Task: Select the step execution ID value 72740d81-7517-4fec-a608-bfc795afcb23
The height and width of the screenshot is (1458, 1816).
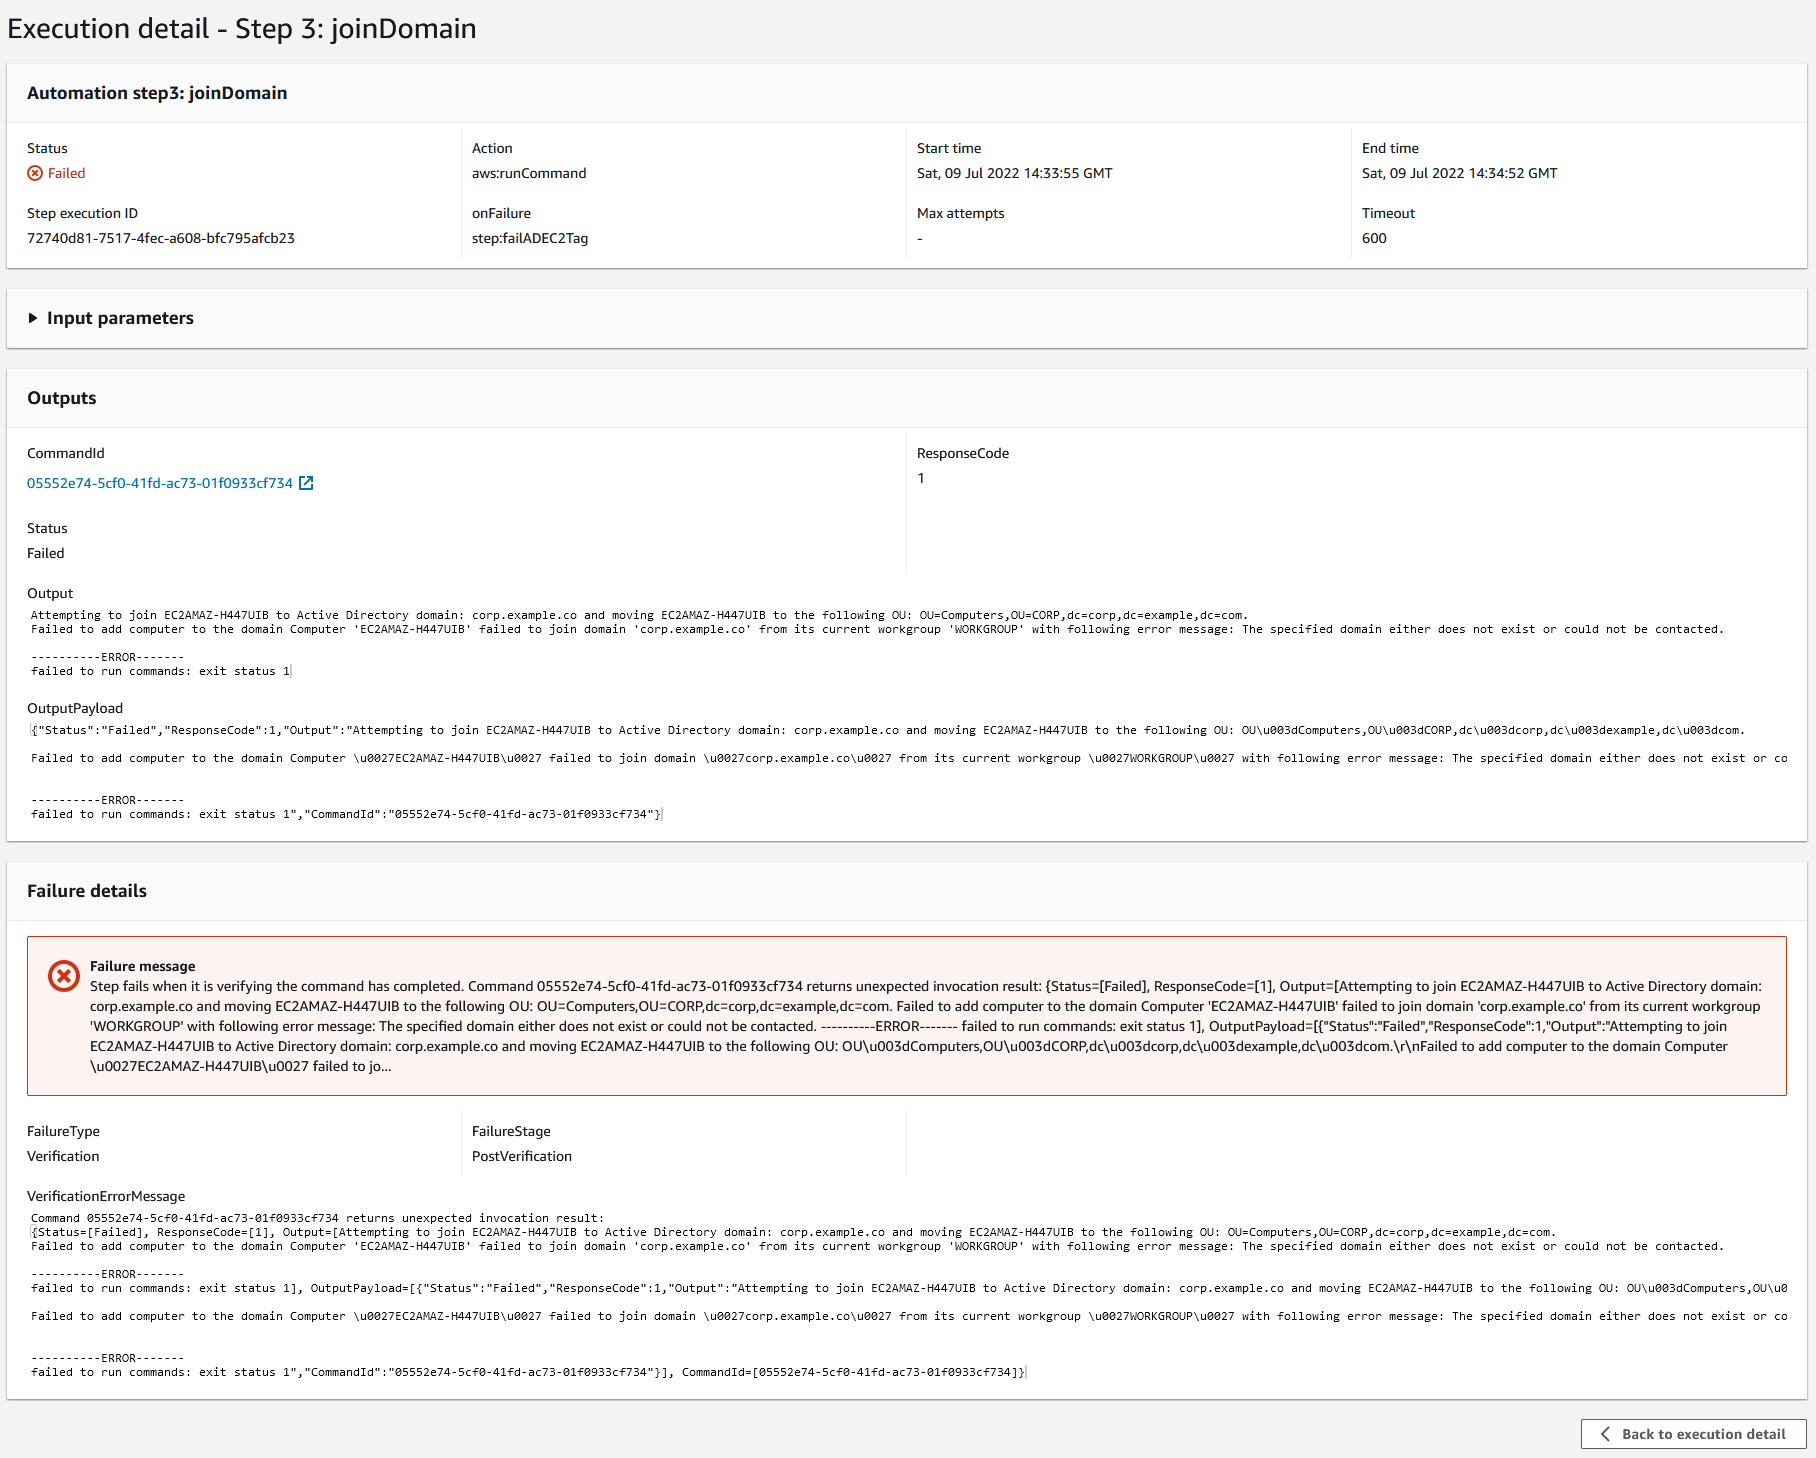Action: pyautogui.click(x=161, y=238)
